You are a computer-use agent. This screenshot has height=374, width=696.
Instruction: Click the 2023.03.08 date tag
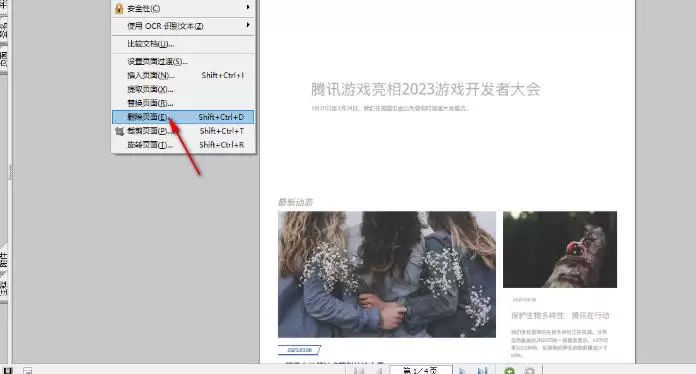pyautogui.click(x=300, y=350)
